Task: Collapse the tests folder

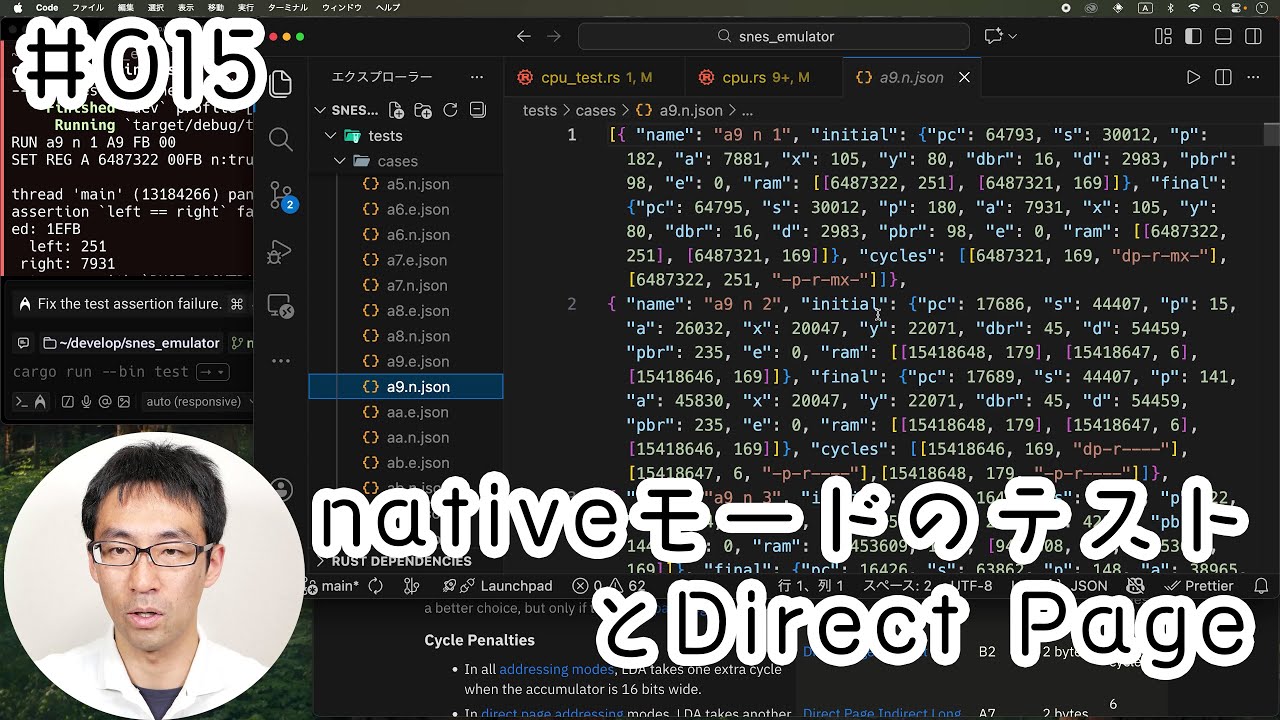Action: click(x=330, y=136)
